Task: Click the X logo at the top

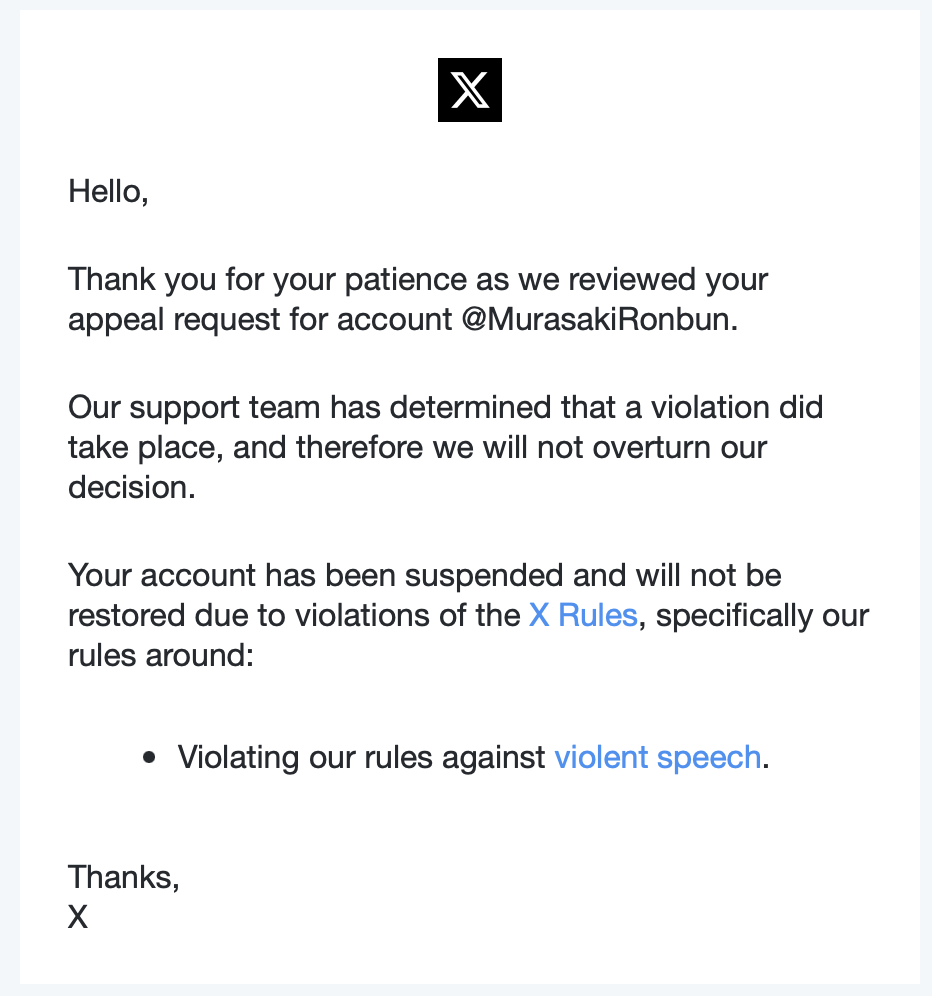Action: [469, 90]
